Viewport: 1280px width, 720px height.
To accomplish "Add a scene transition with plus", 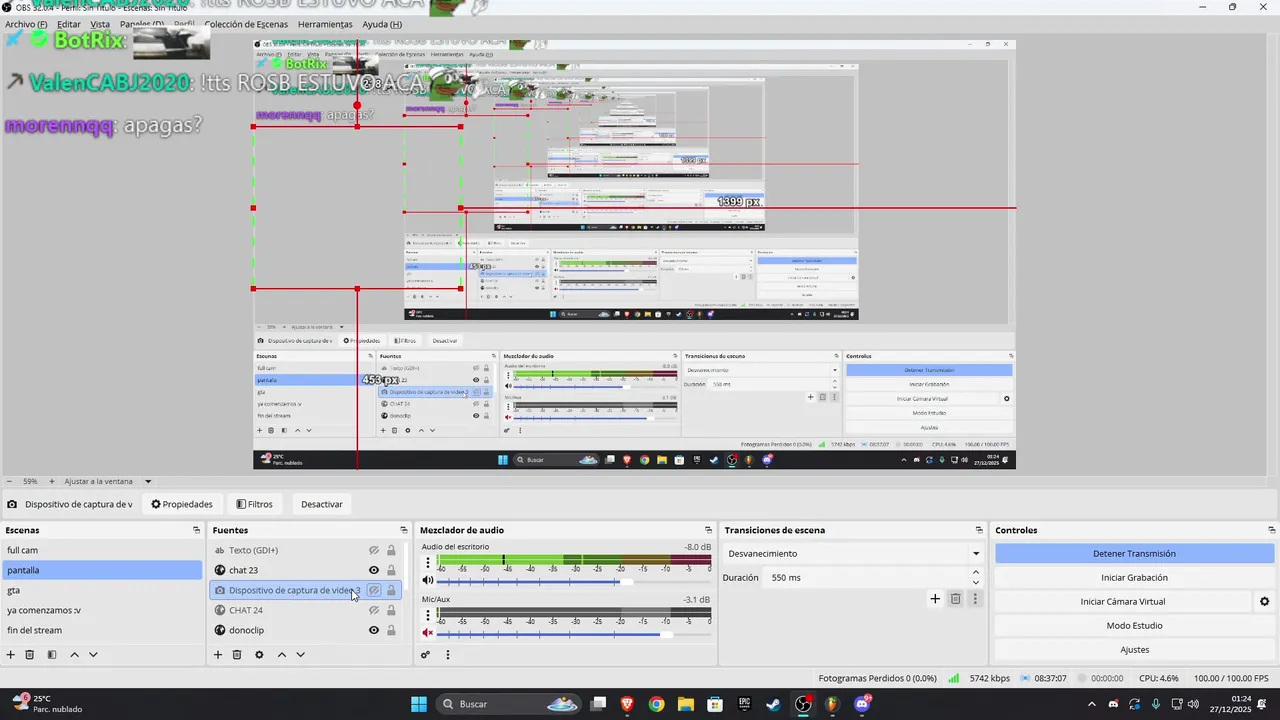I will (x=935, y=599).
